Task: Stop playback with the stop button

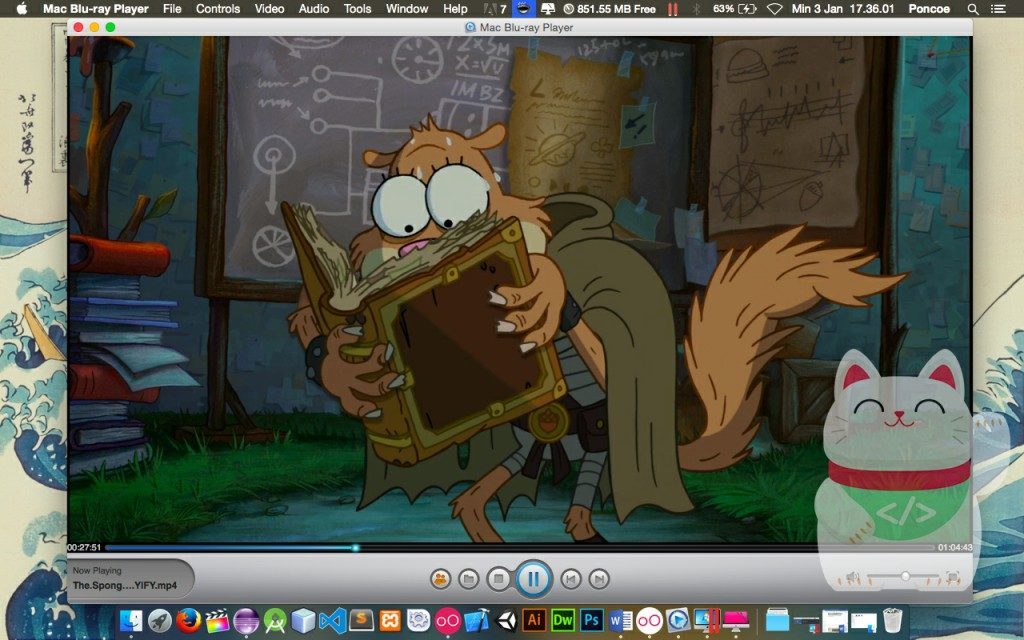Action: (498, 579)
